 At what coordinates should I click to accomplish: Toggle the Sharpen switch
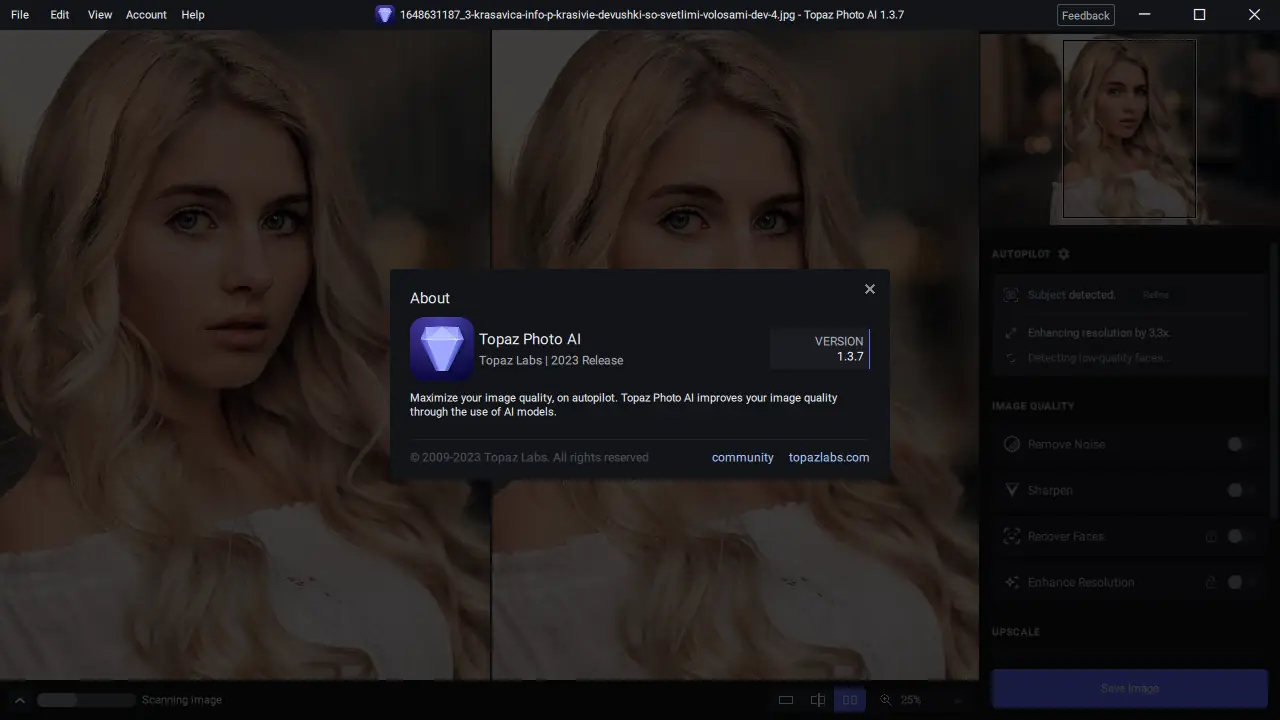(1240, 490)
